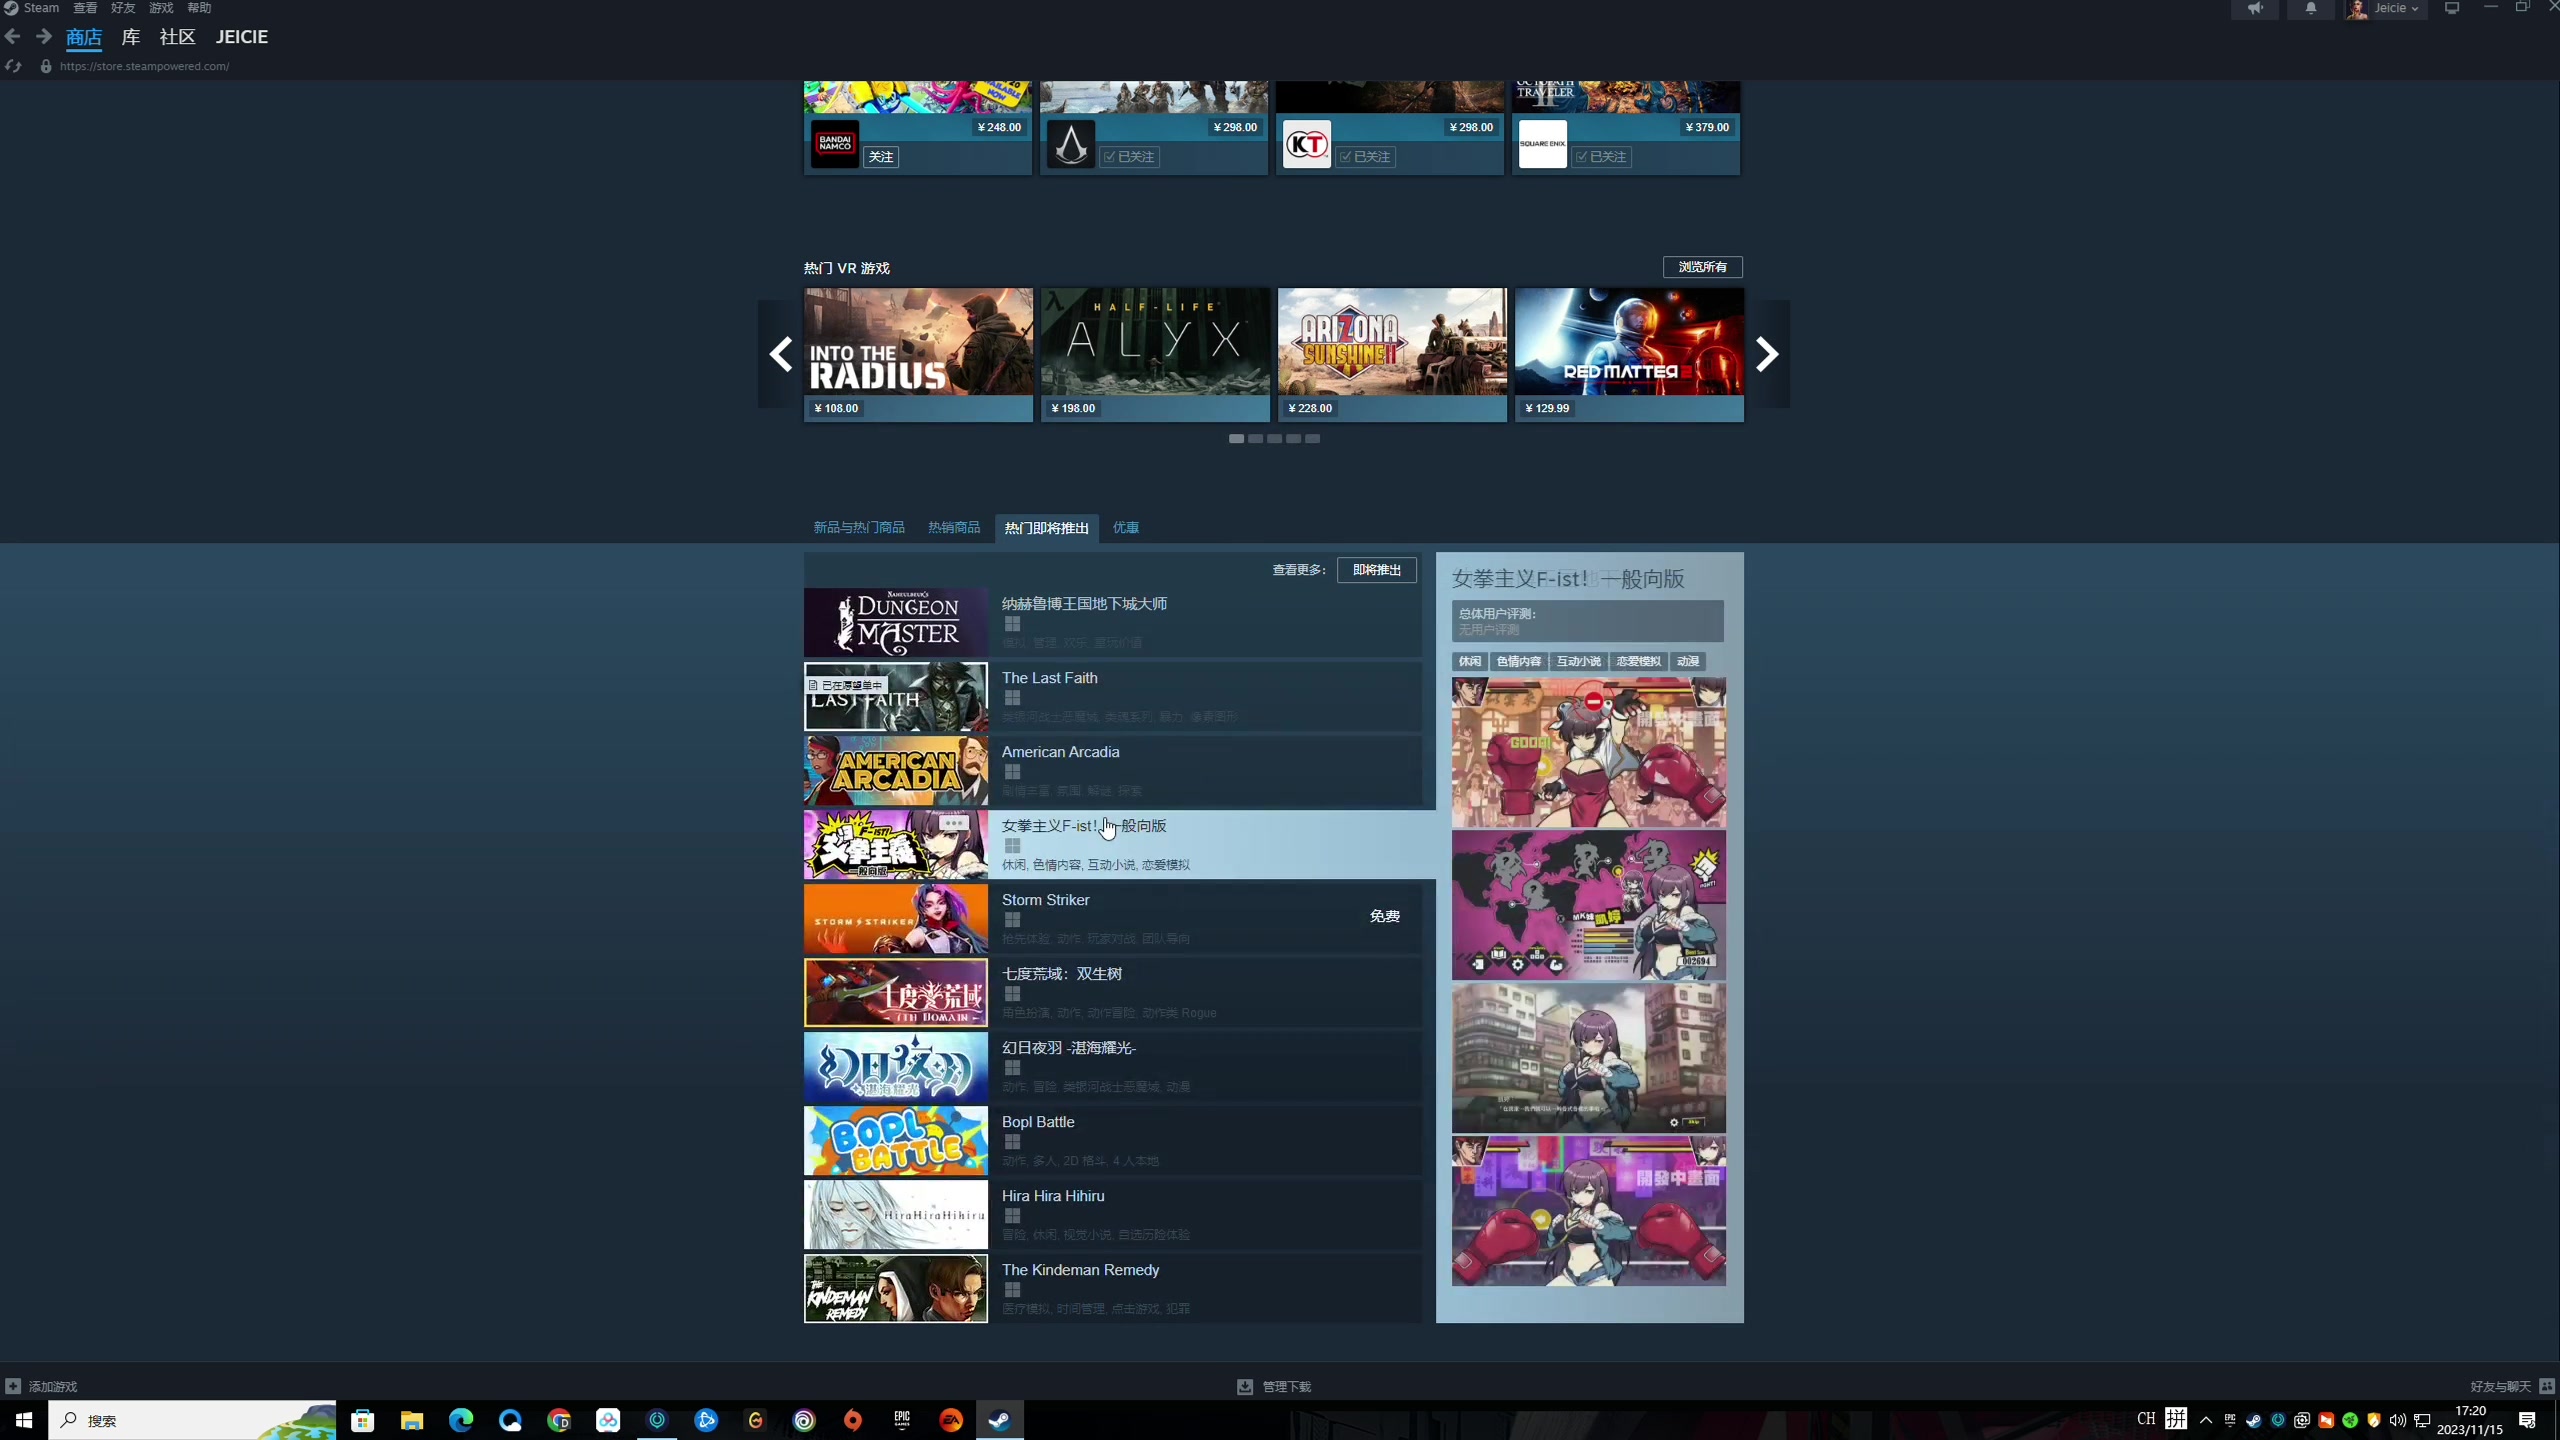
Task: Open Hira Hira Hihiru game row
Action: [x=1113, y=1215]
